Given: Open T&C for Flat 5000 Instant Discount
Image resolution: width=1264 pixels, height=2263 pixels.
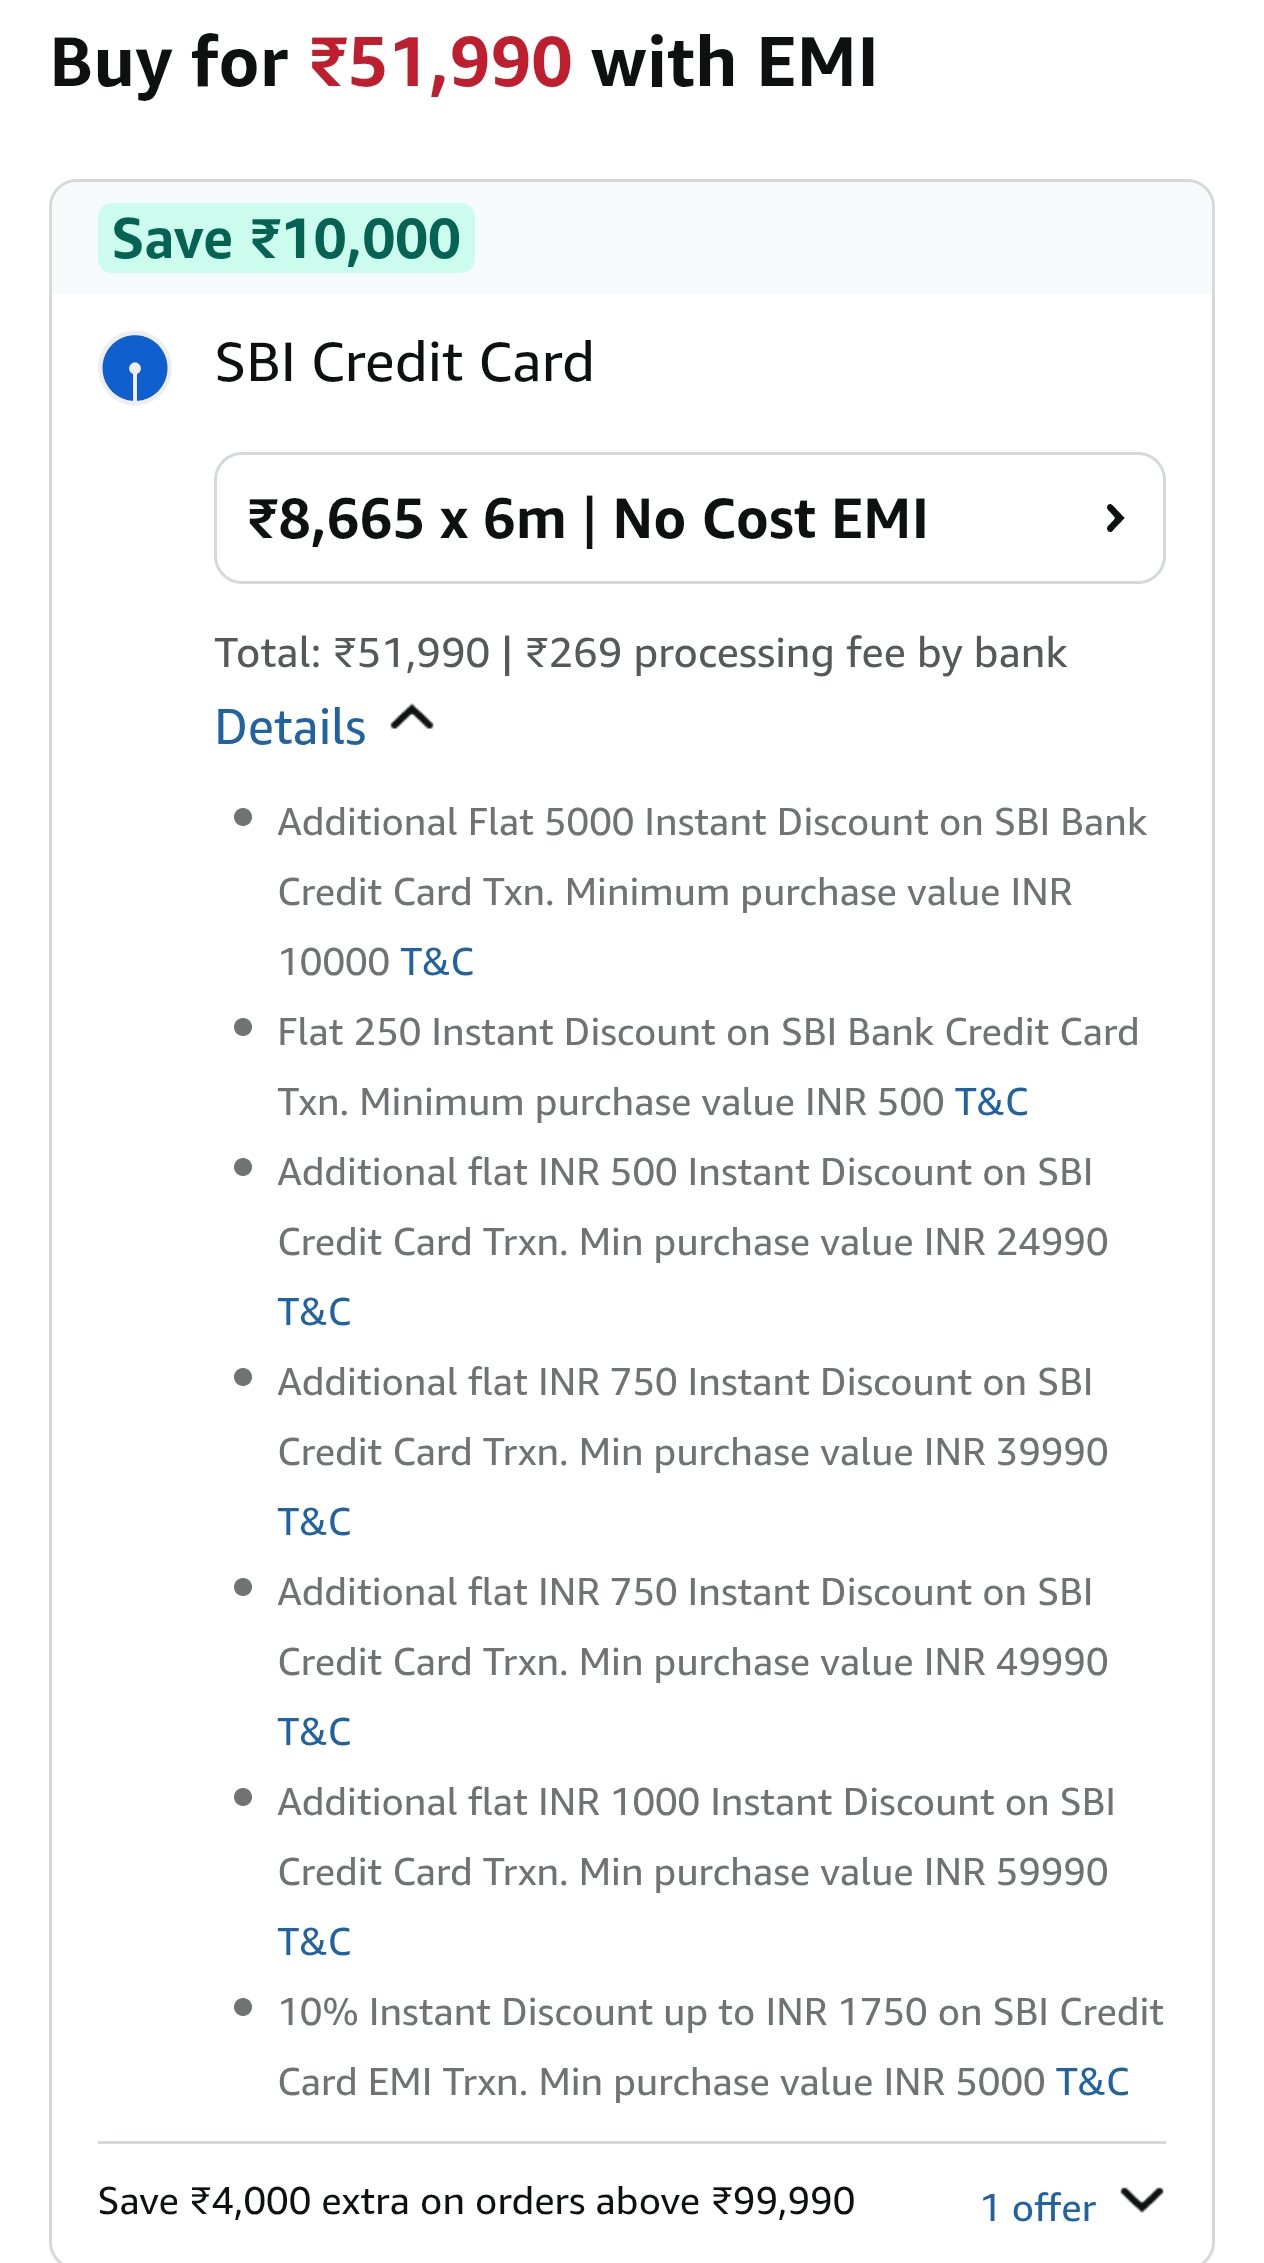Looking at the screenshot, I should click(x=437, y=962).
